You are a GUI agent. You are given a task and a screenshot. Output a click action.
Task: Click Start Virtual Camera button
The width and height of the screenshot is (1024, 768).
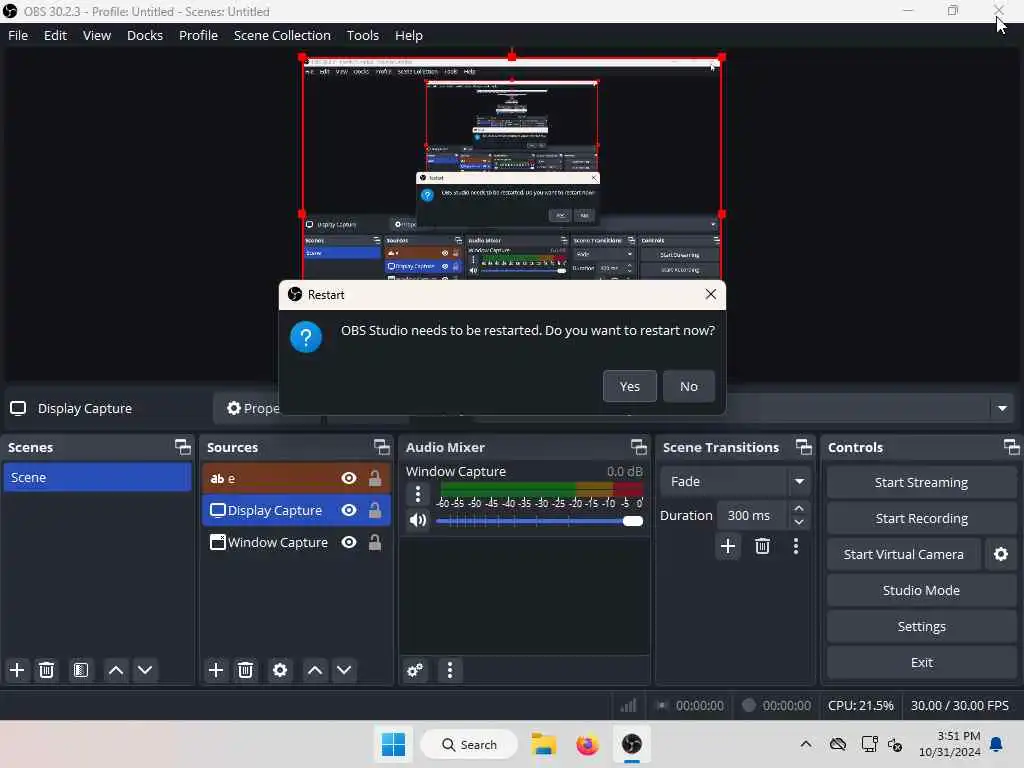pyautogui.click(x=903, y=554)
